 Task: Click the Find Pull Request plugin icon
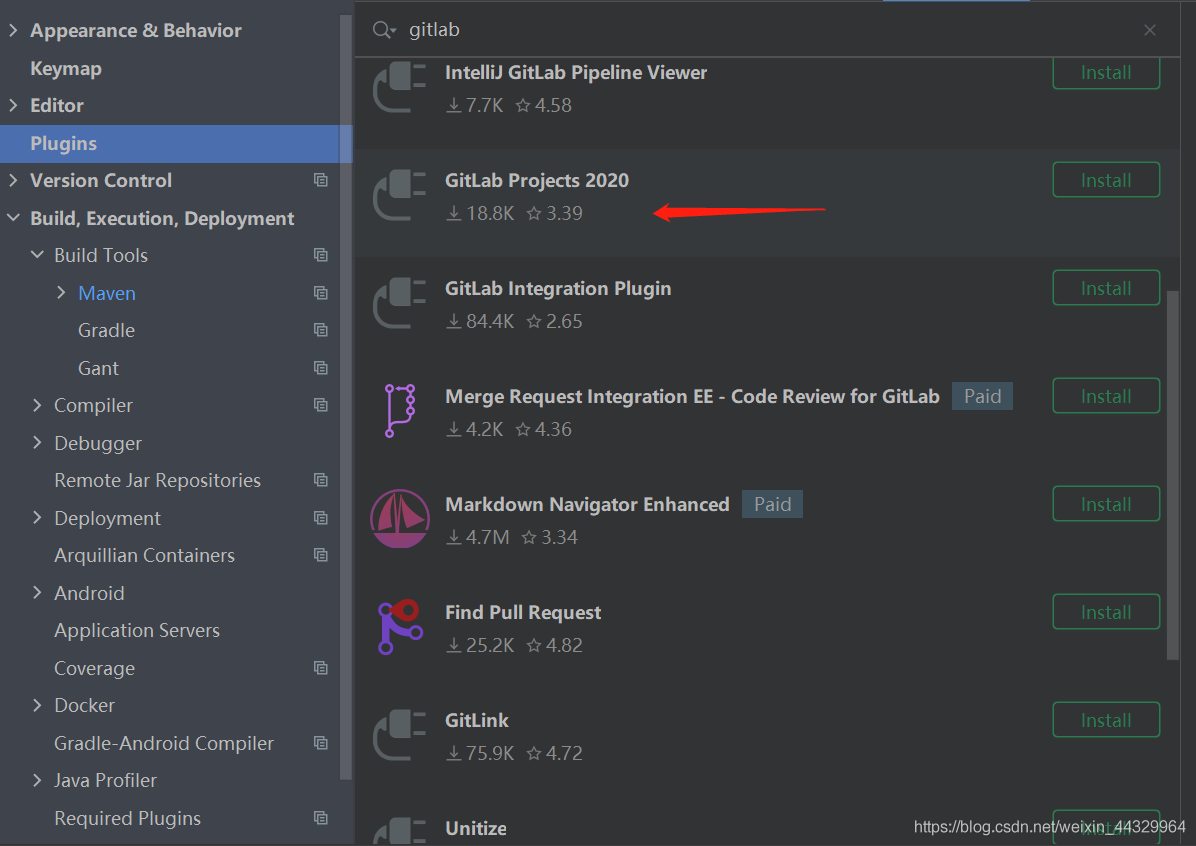pyautogui.click(x=399, y=627)
